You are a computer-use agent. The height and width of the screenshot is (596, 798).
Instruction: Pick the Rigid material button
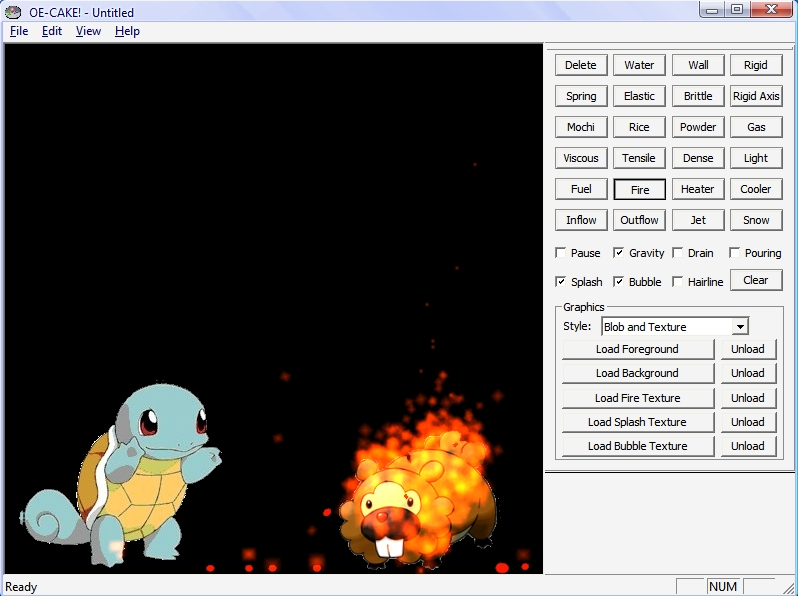click(756, 65)
